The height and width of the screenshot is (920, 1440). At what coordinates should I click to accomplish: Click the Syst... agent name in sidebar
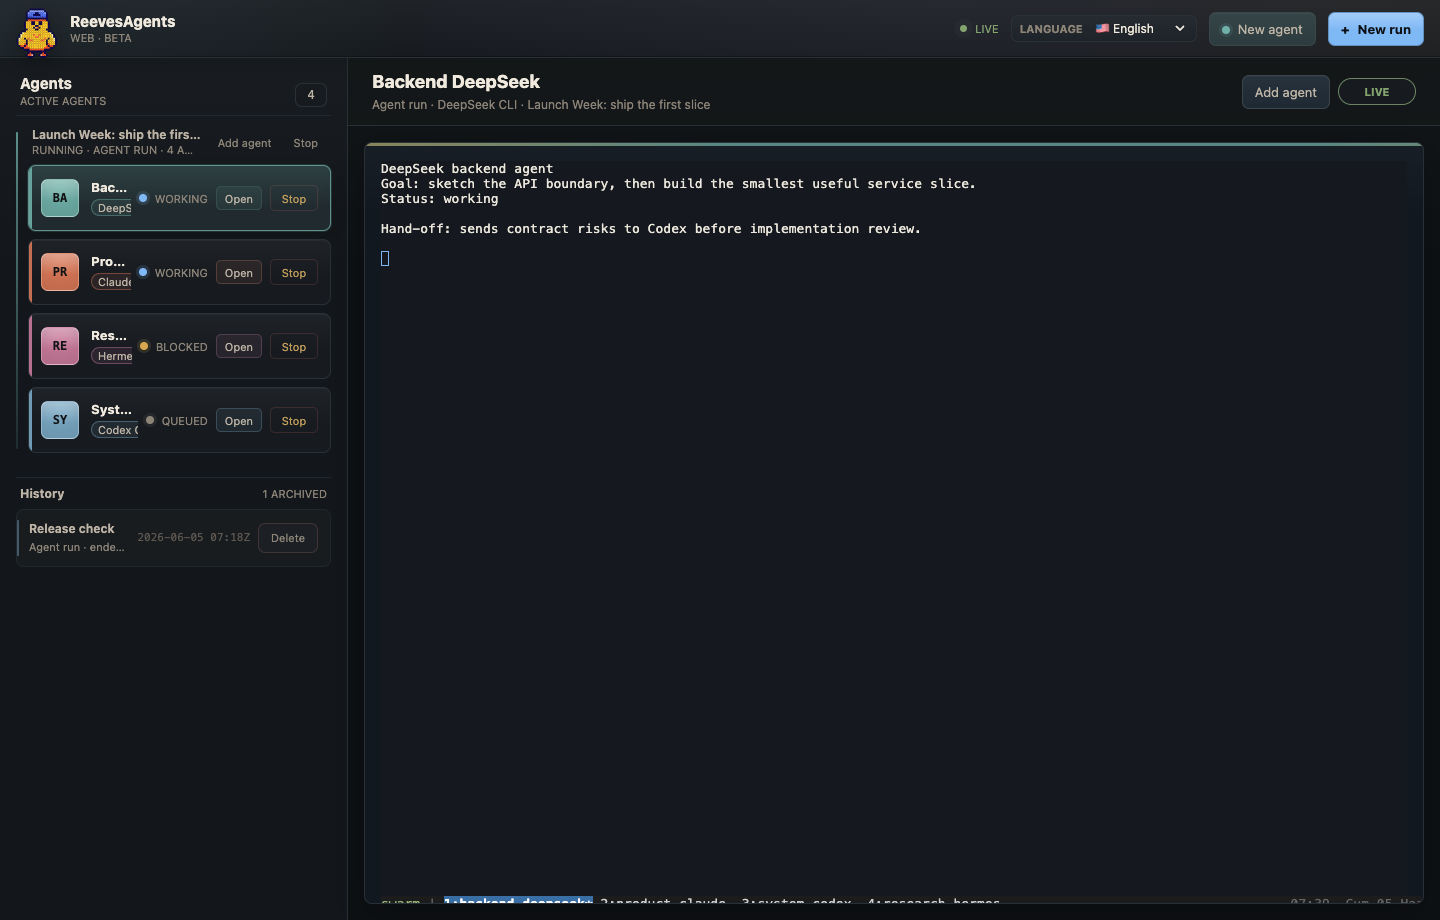click(111, 409)
